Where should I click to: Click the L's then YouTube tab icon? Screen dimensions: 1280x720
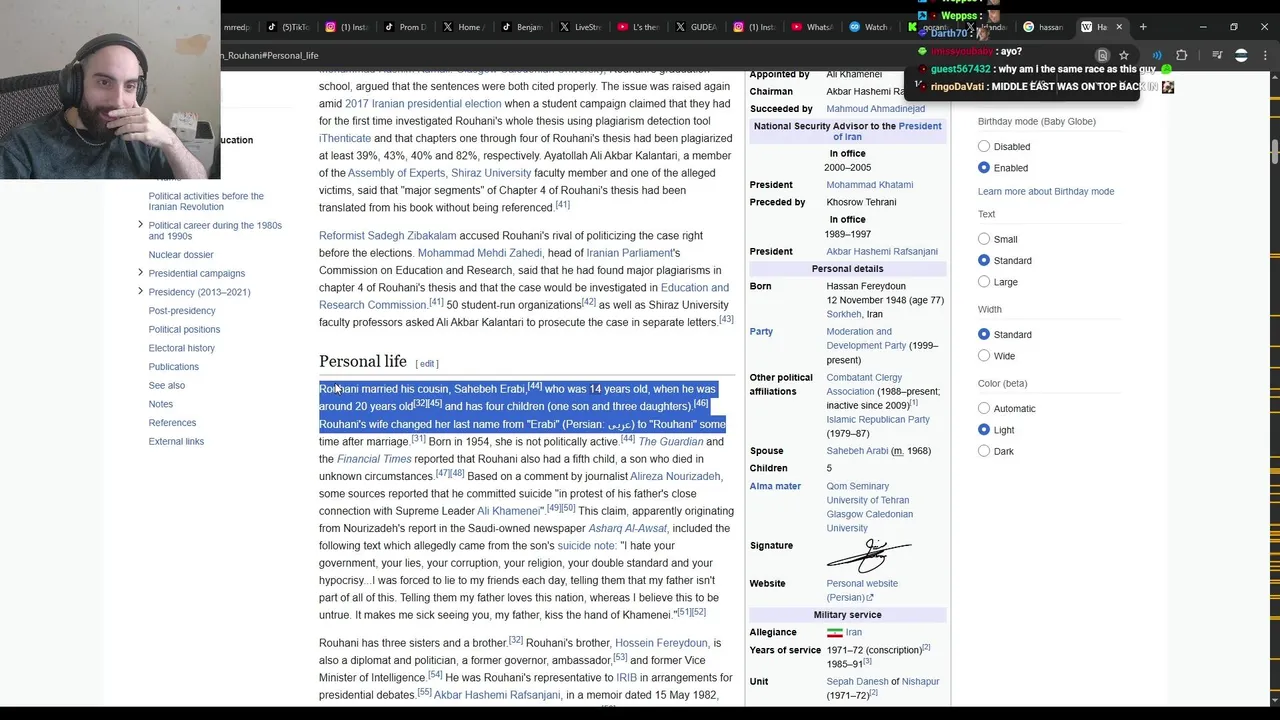(x=623, y=27)
